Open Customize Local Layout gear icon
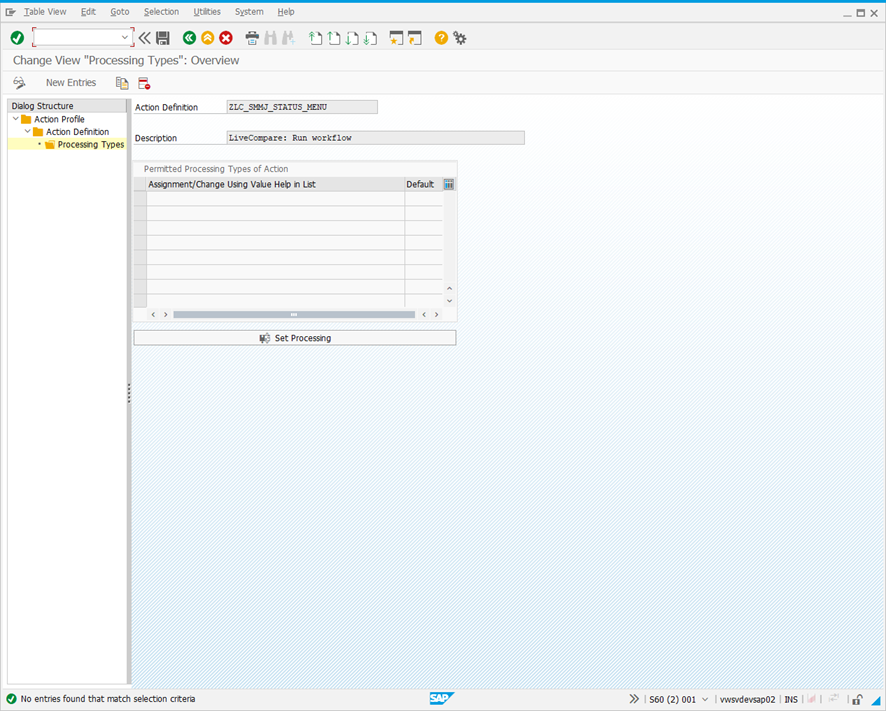 [460, 38]
